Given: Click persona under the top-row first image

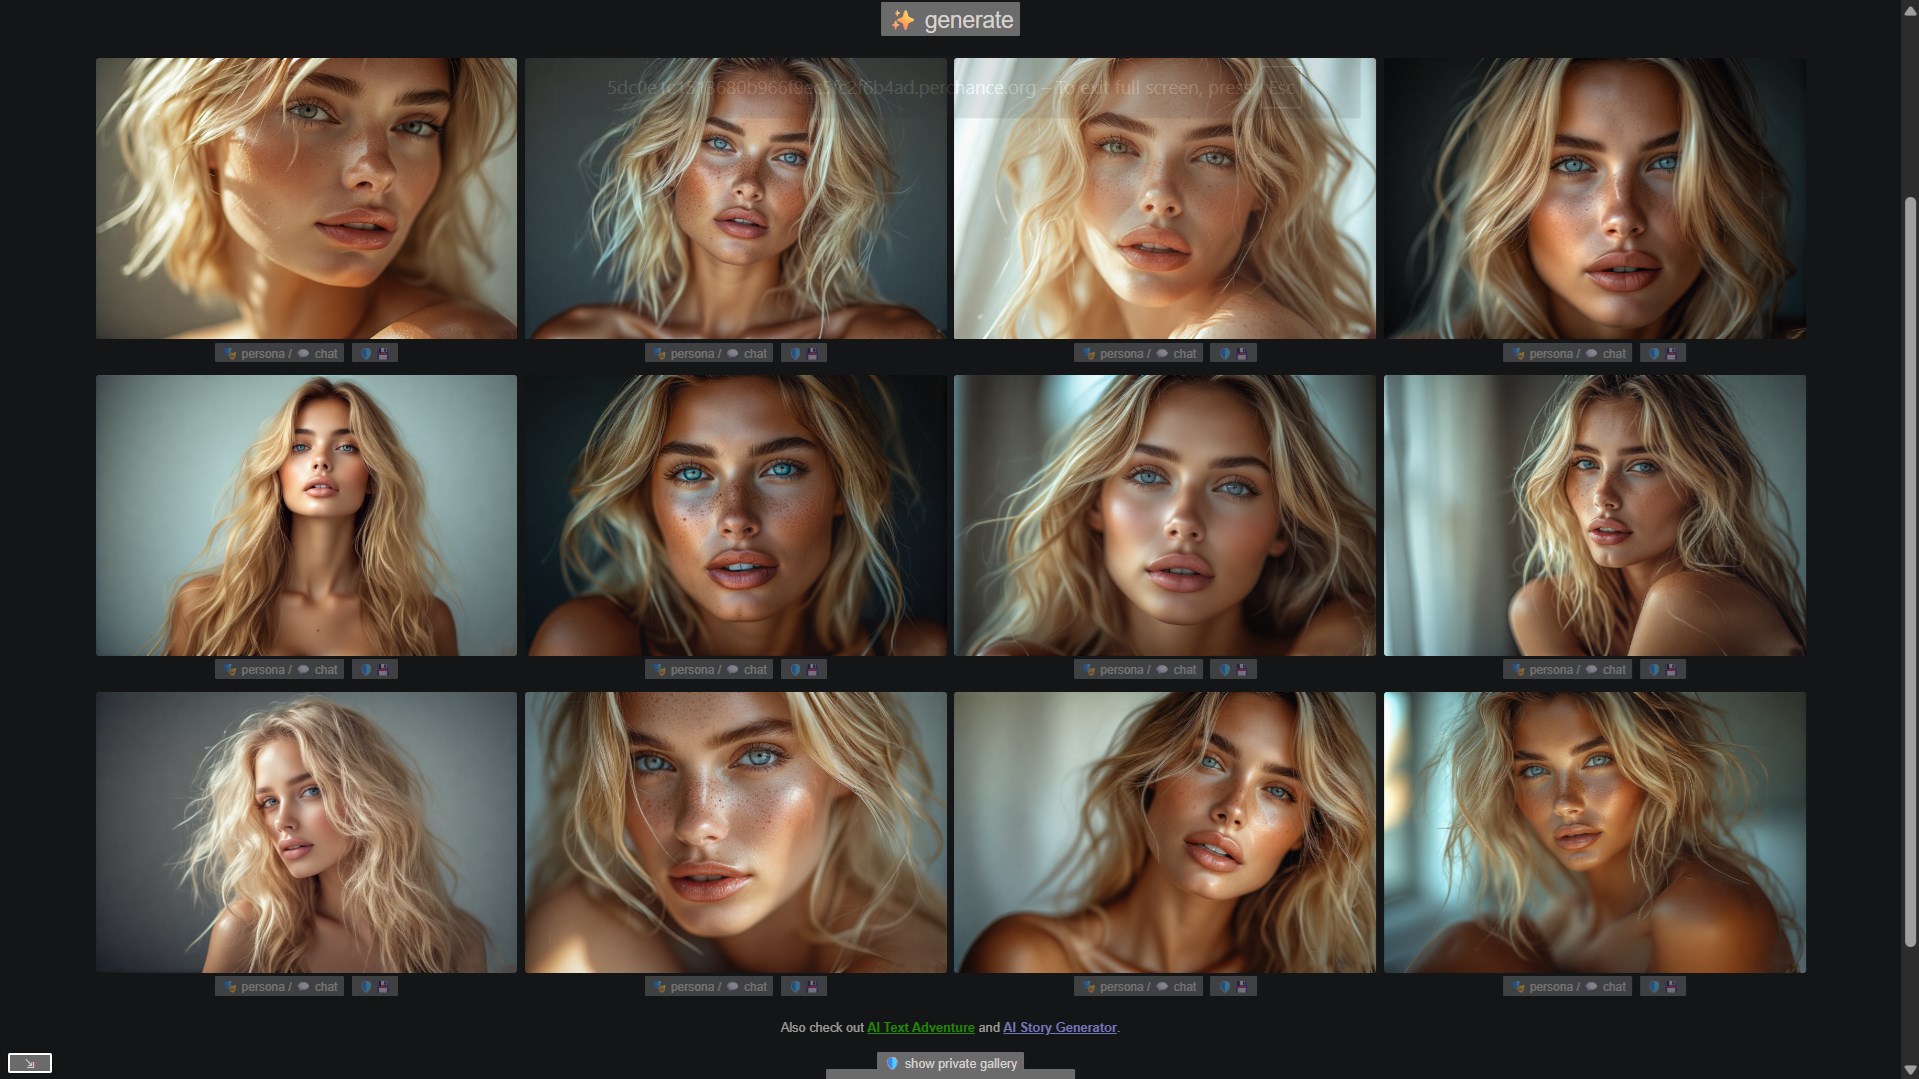Looking at the screenshot, I should 255,353.
